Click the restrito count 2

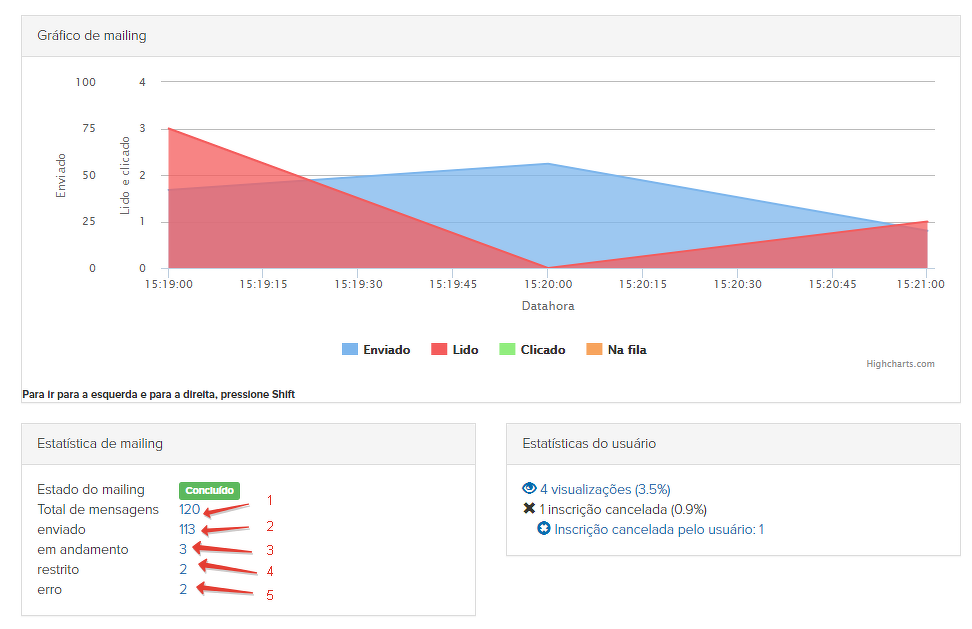[x=183, y=569]
